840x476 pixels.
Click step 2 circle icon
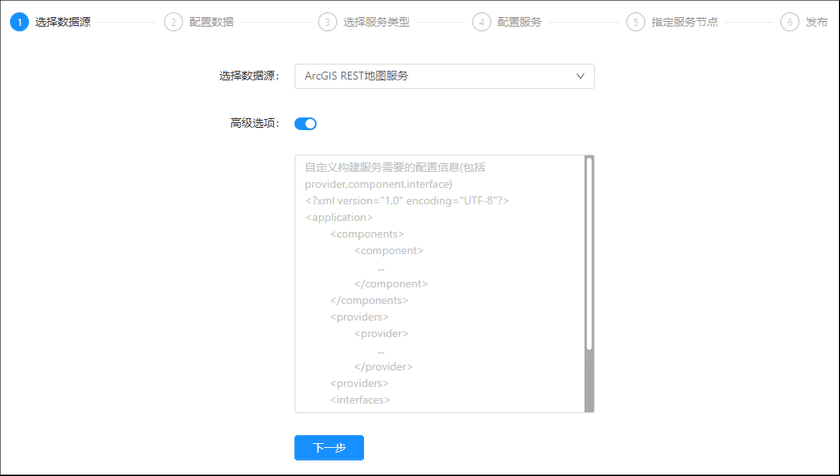(174, 22)
